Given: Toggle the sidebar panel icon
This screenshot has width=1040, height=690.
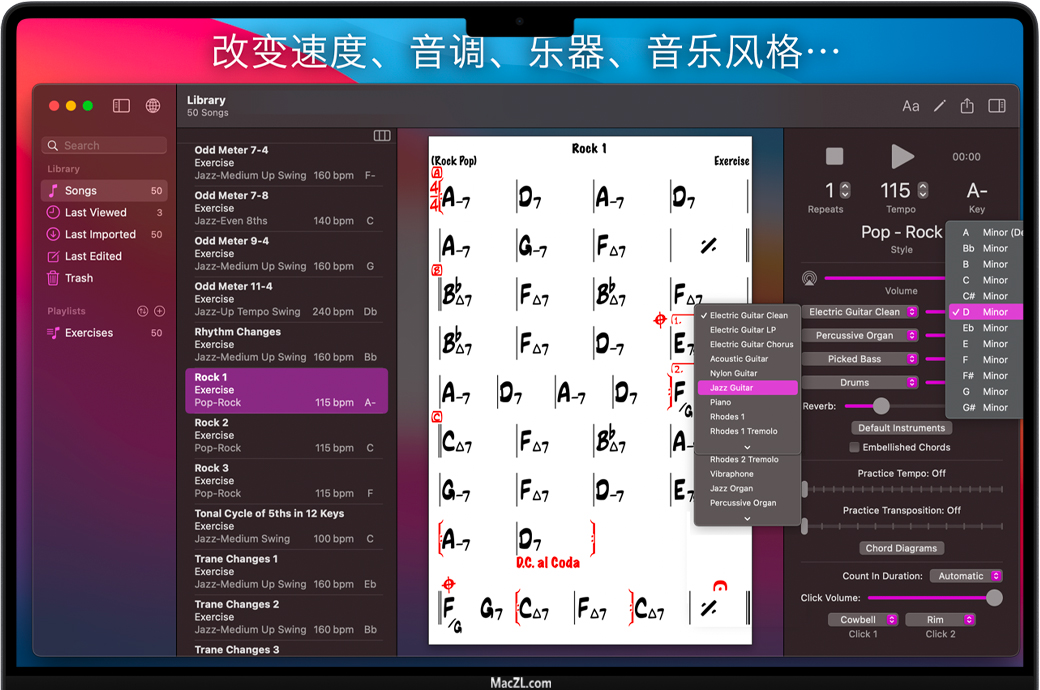Looking at the screenshot, I should 121,106.
